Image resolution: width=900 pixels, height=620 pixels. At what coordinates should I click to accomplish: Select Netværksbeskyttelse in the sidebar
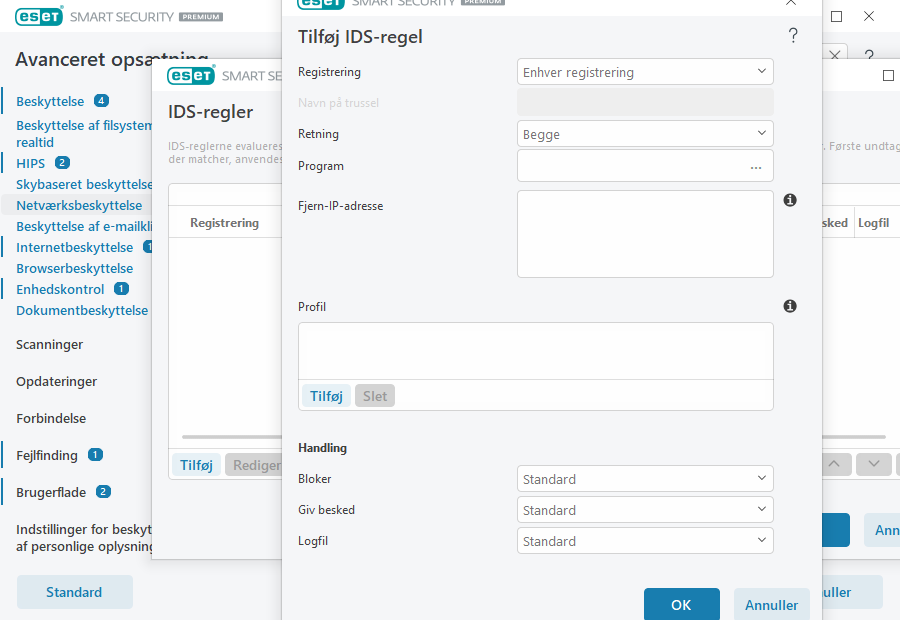[79, 205]
